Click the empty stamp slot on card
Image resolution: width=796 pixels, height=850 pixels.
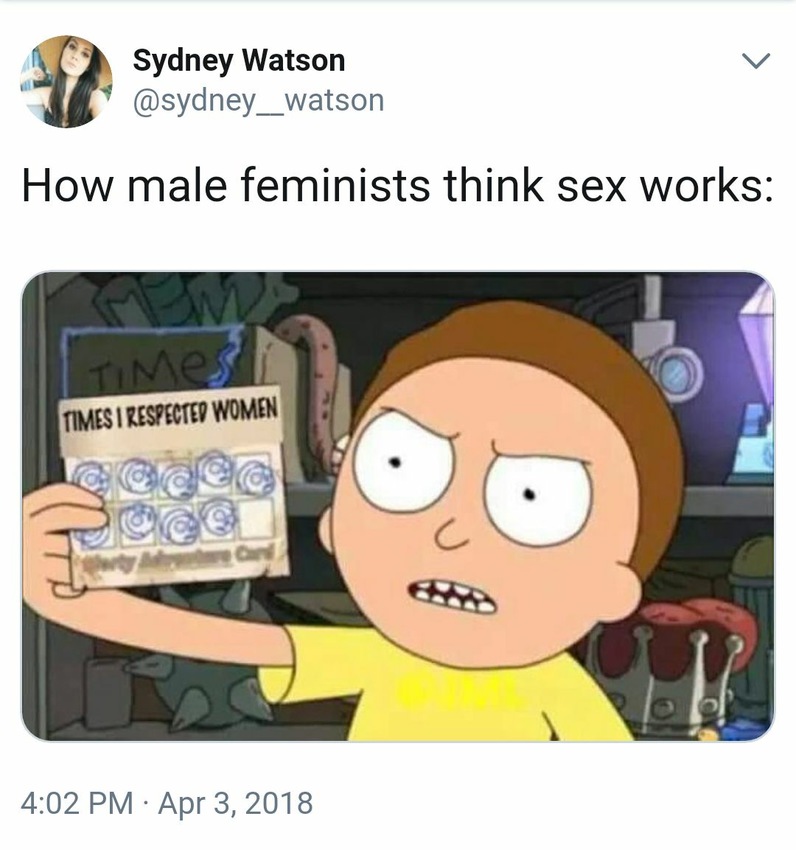[258, 519]
